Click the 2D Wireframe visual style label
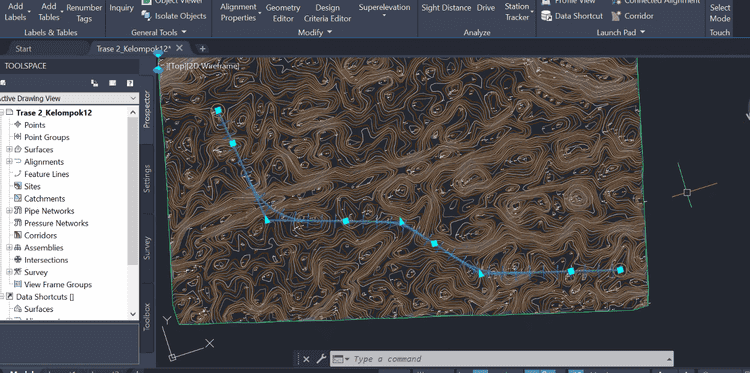Viewport: 750px width, 373px height. 213,66
